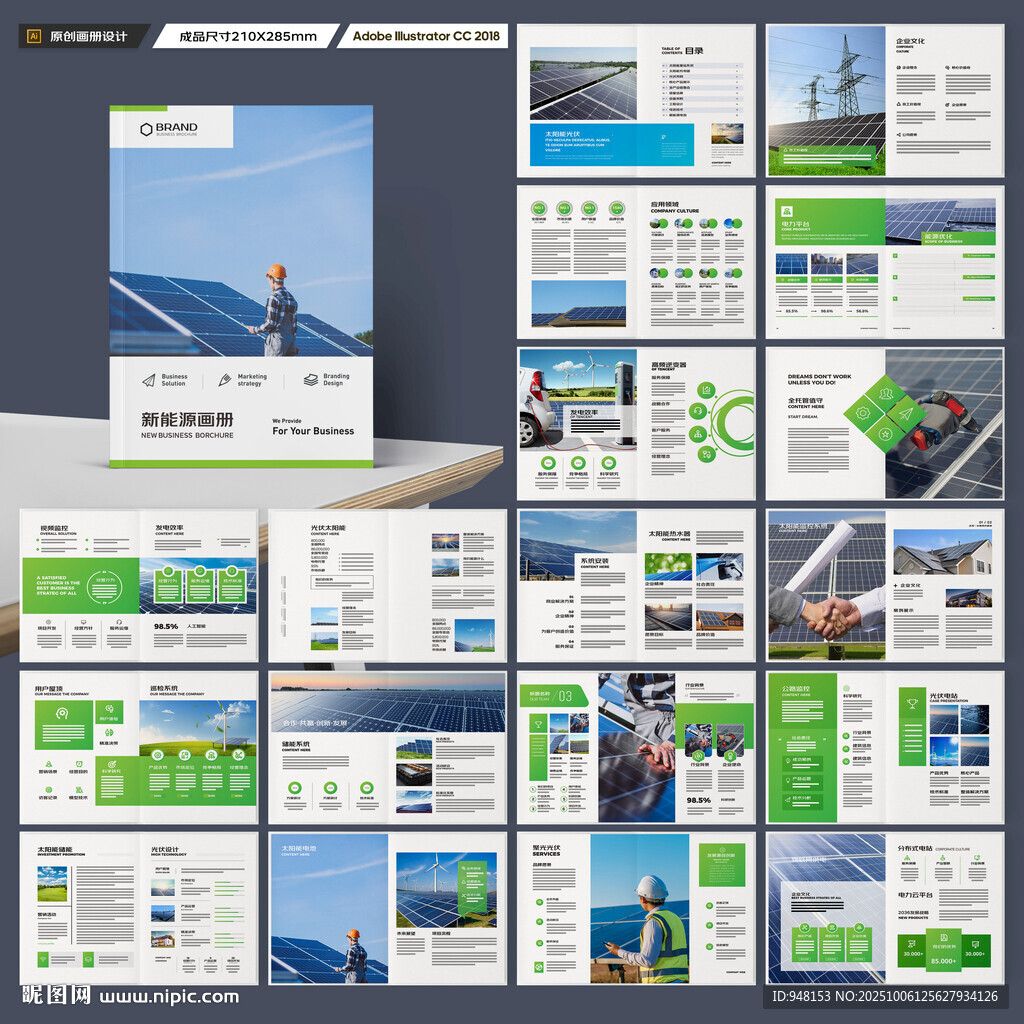Click the 应用领域 COMPANY CULTURE heading
The width and height of the screenshot is (1024, 1024).
[x=675, y=207]
